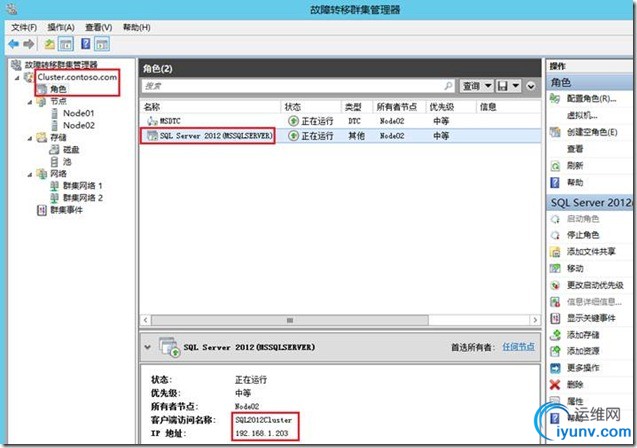Open 文件(F) menu
Viewport: 637px width, 448px height.
[24, 27]
